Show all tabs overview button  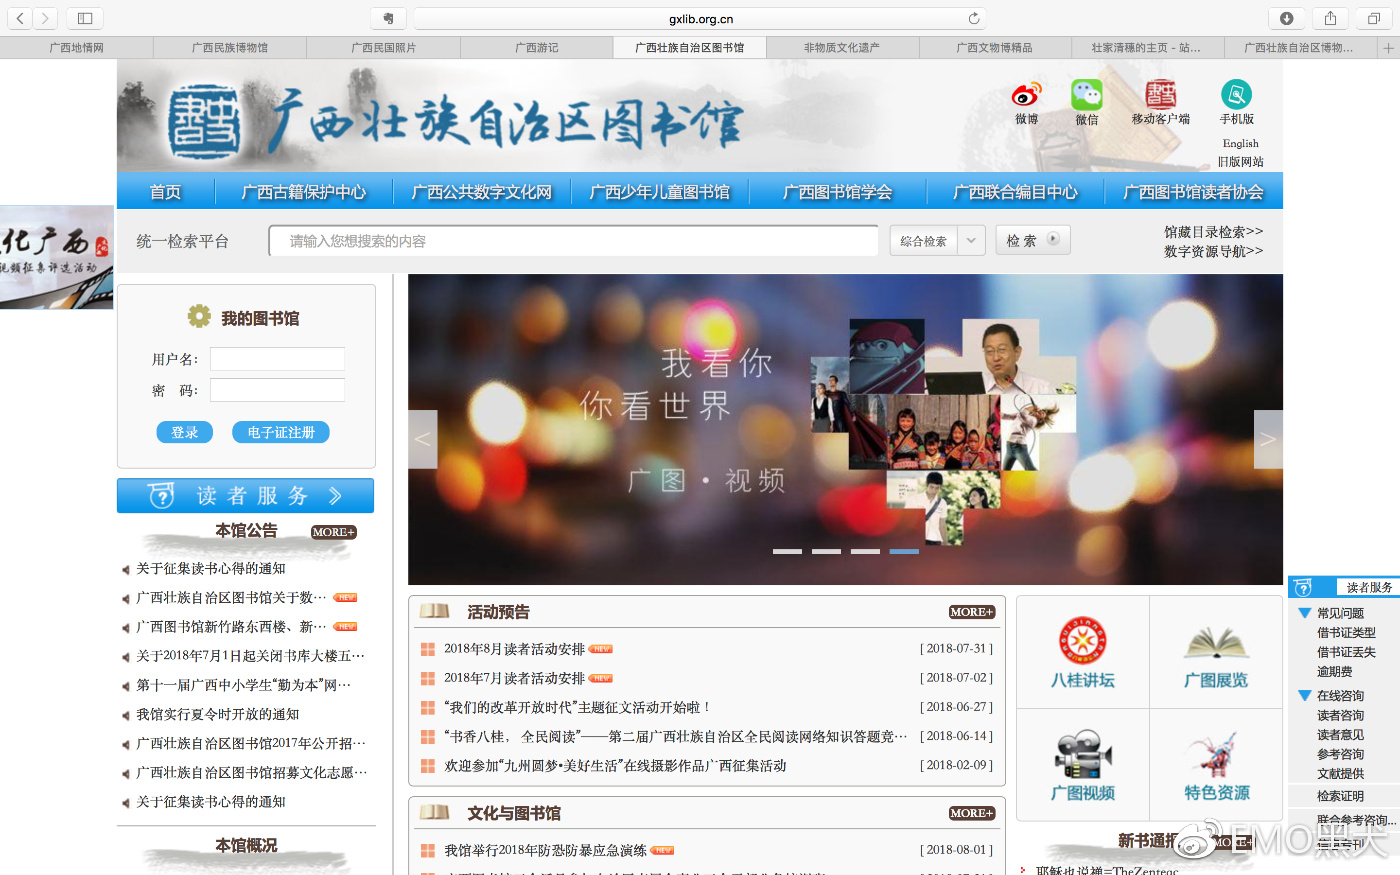point(1374,18)
